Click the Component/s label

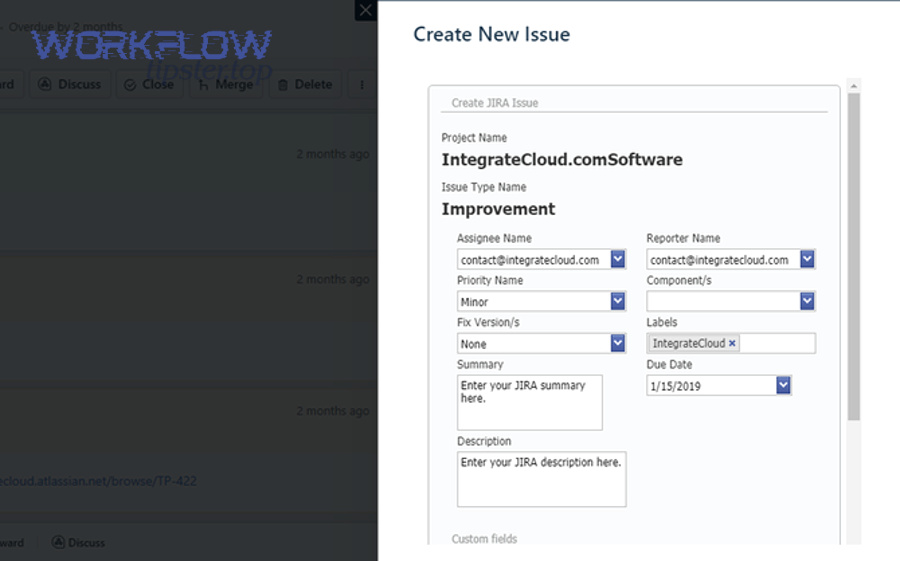(x=679, y=280)
